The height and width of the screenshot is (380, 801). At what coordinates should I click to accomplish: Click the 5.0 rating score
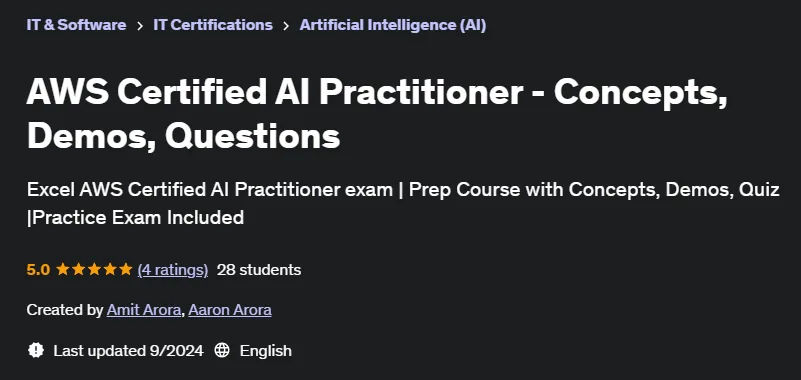pyautogui.click(x=38, y=270)
